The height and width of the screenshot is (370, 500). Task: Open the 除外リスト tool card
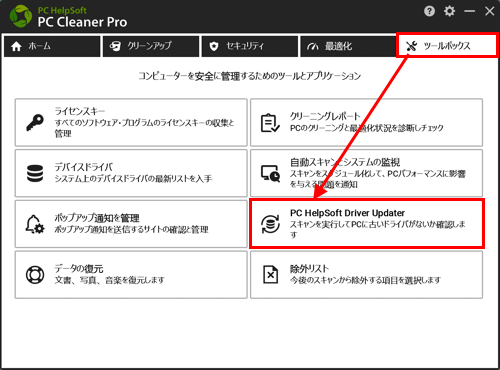coord(366,275)
